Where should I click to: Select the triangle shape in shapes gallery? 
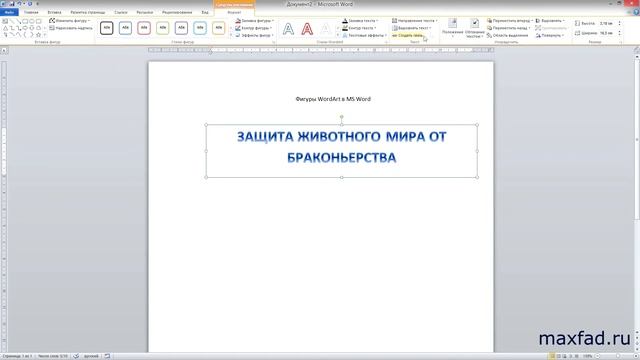[x=5, y=28]
